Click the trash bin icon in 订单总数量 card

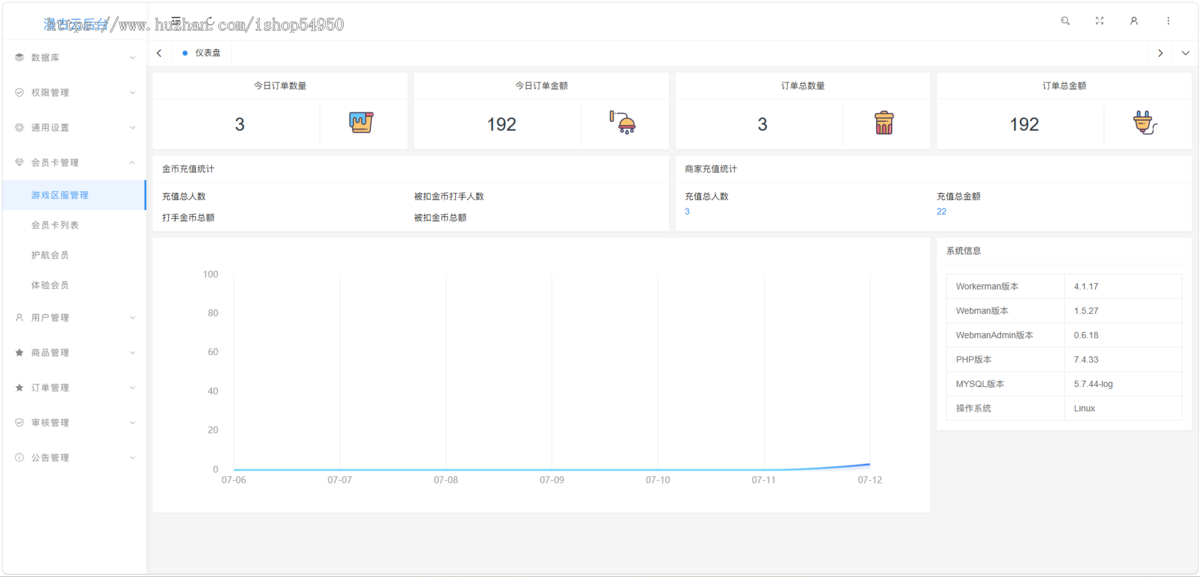click(884, 123)
